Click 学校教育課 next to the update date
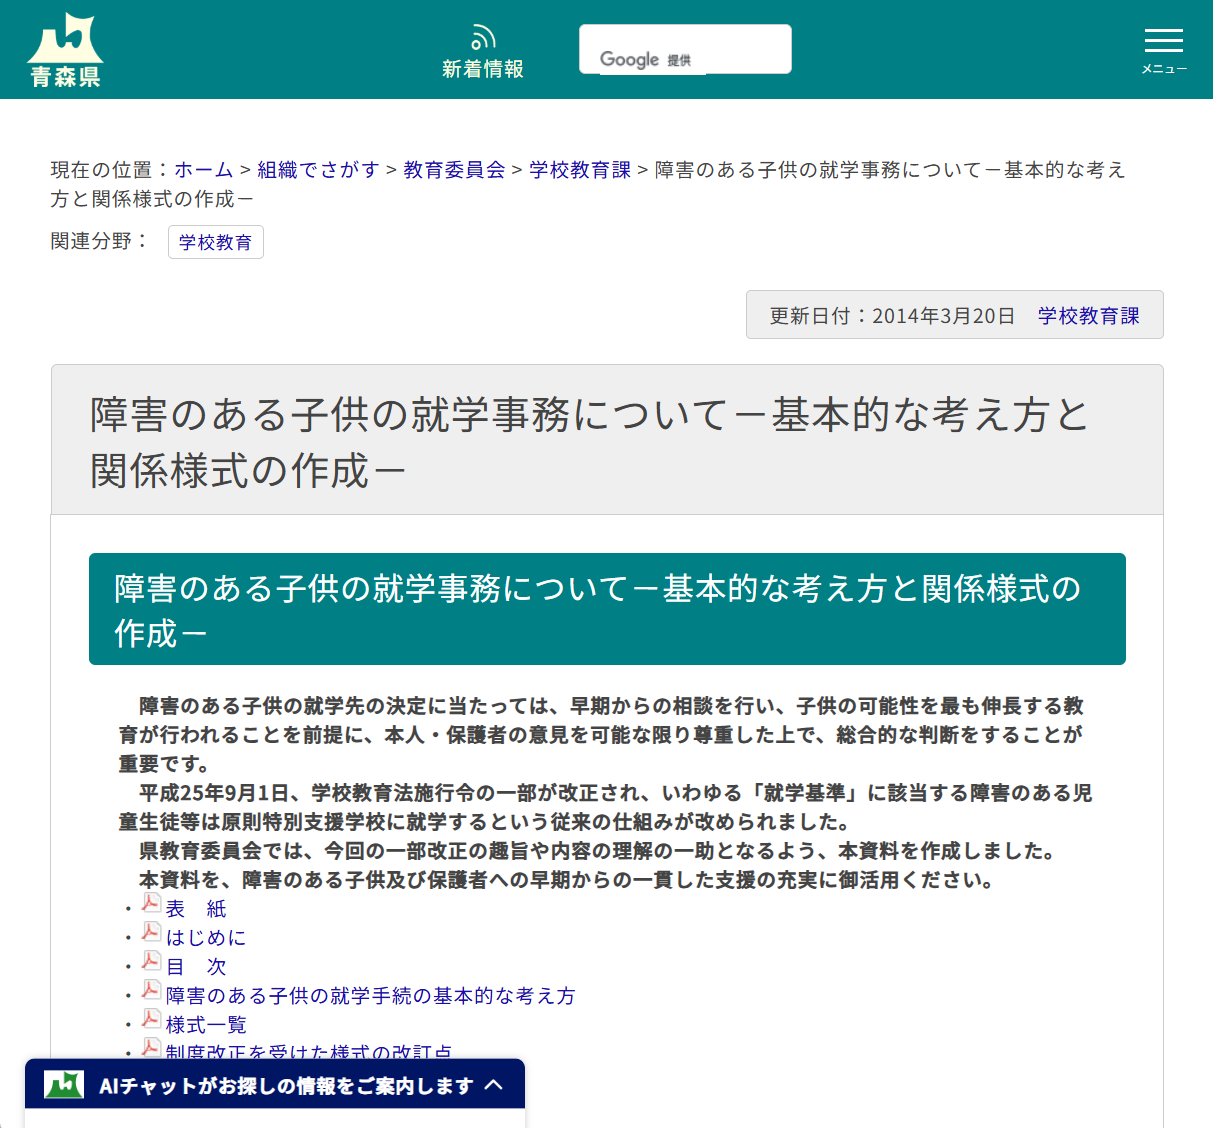Image resolution: width=1213 pixels, height=1128 pixels. pos(1087,314)
